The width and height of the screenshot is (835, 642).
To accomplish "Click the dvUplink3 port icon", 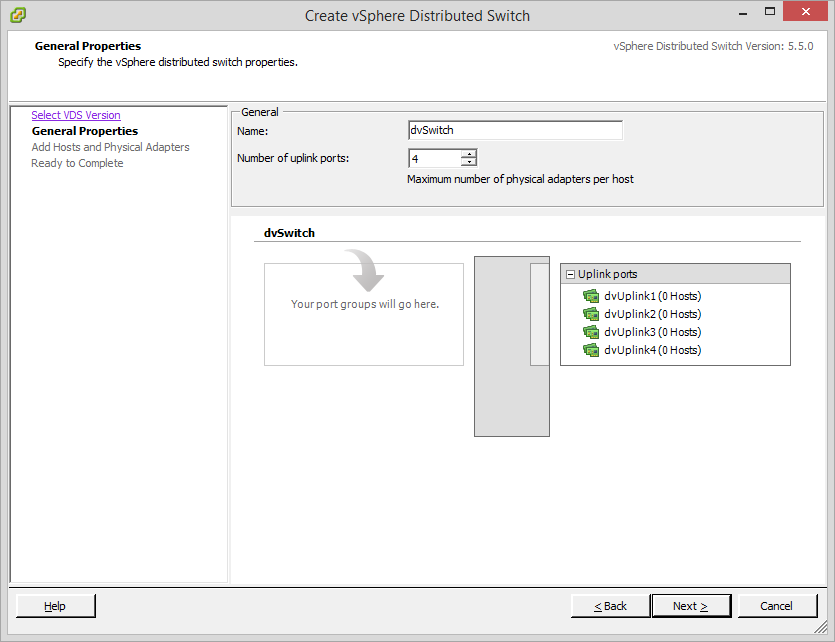I will coord(590,332).
